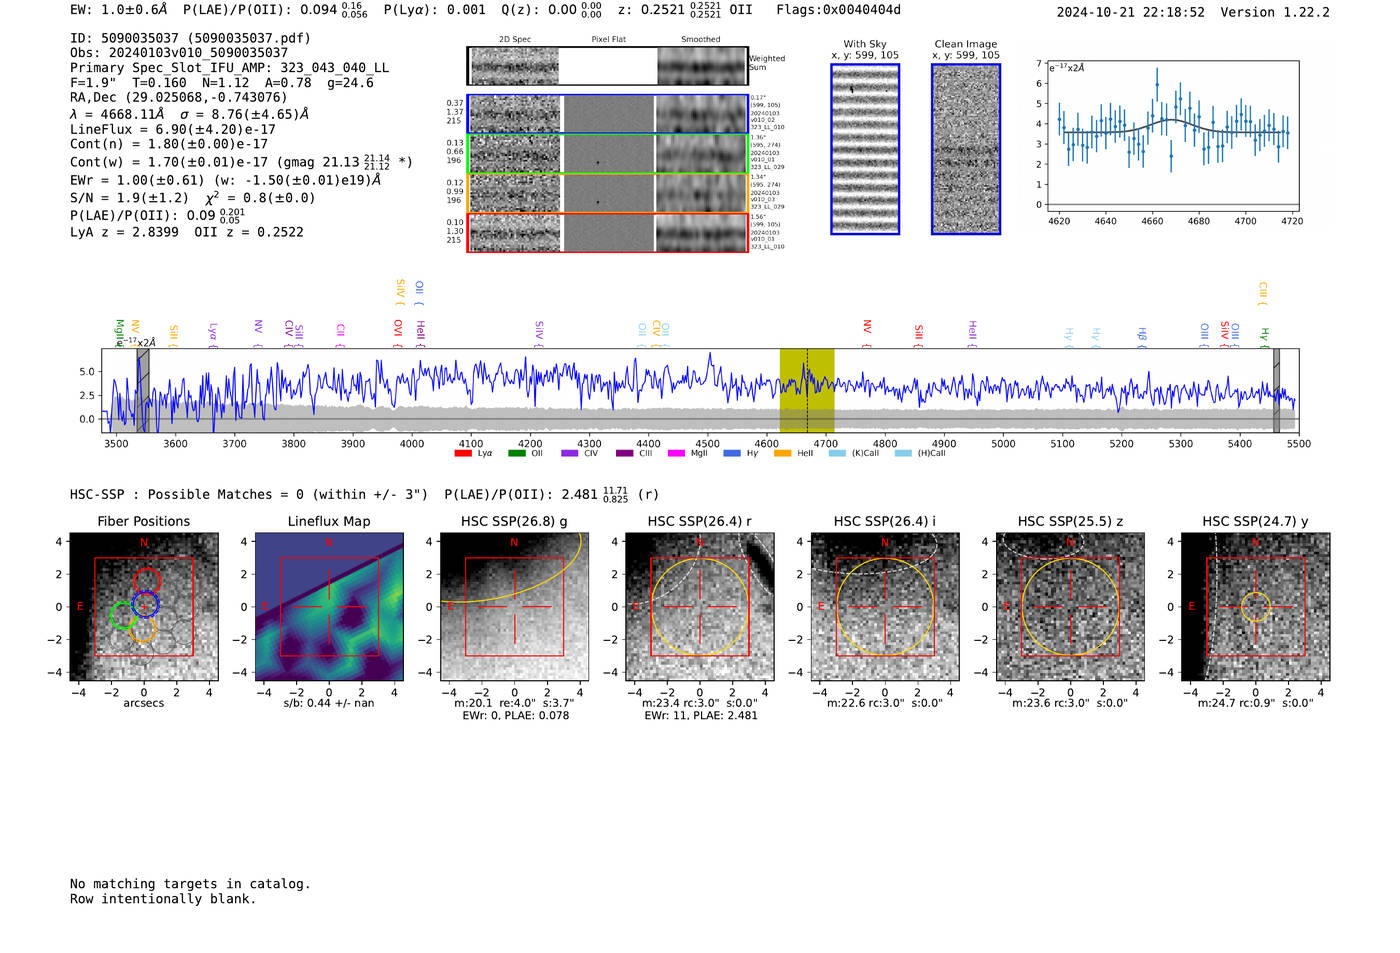Click the orange HeII legend swatch

pos(782,454)
